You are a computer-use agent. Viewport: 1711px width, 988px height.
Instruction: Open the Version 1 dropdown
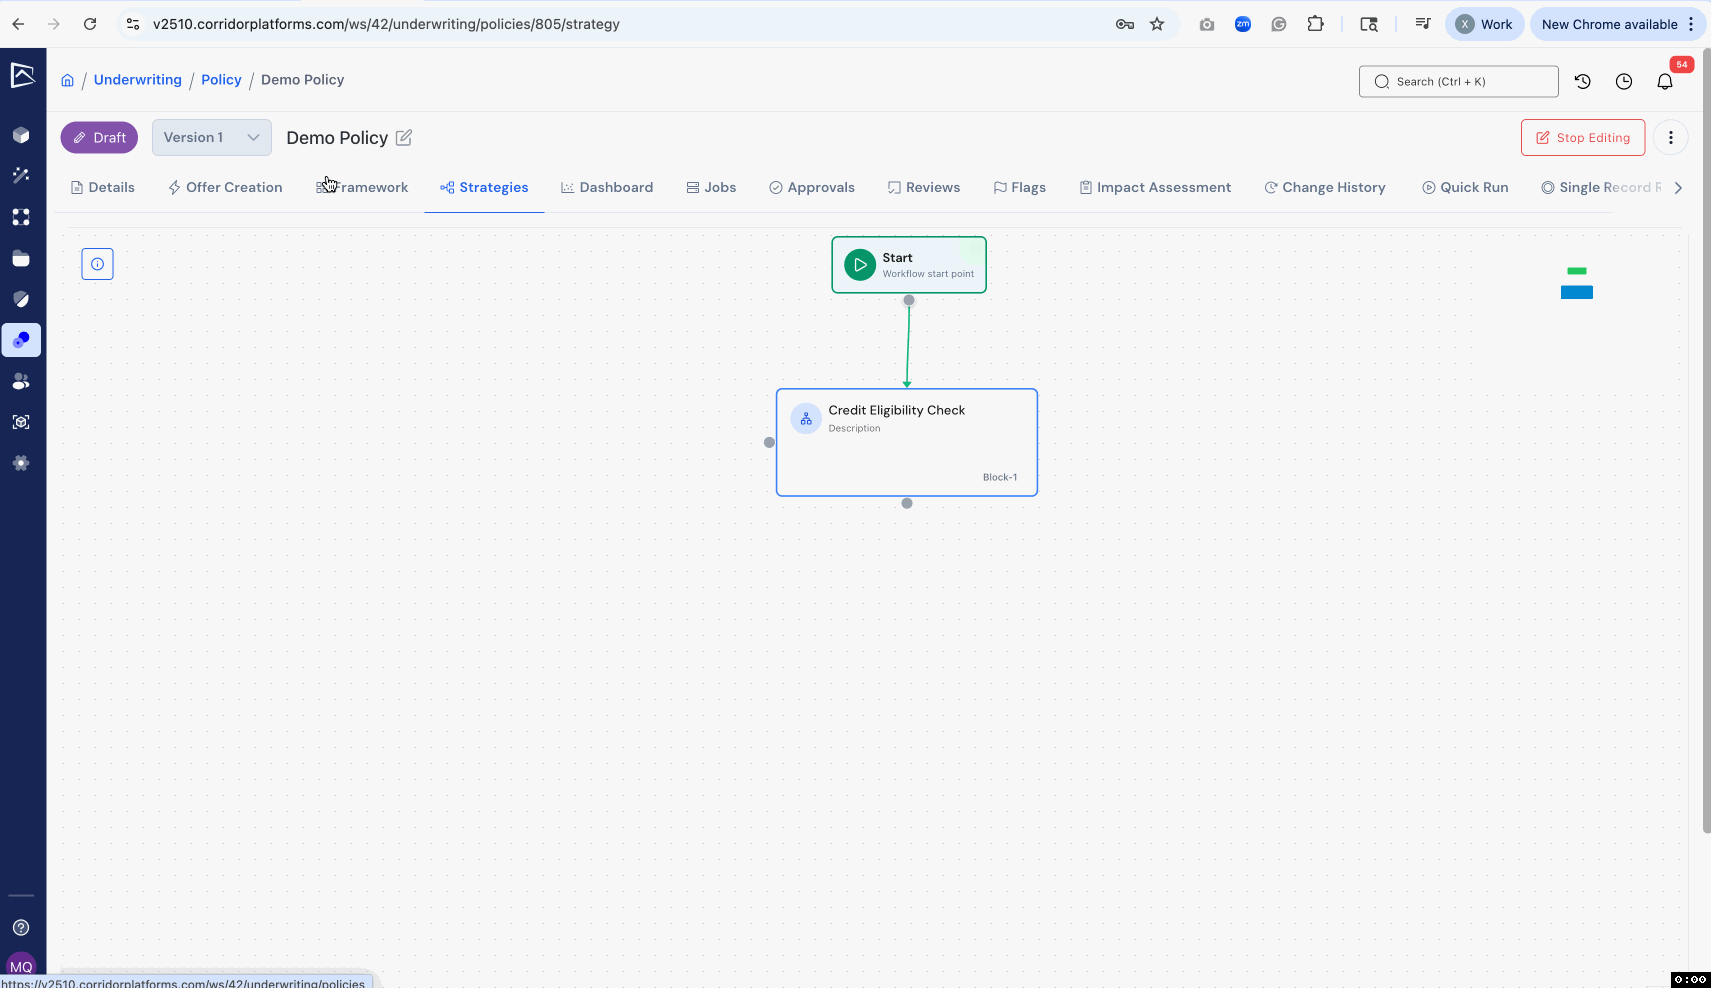[x=211, y=138]
